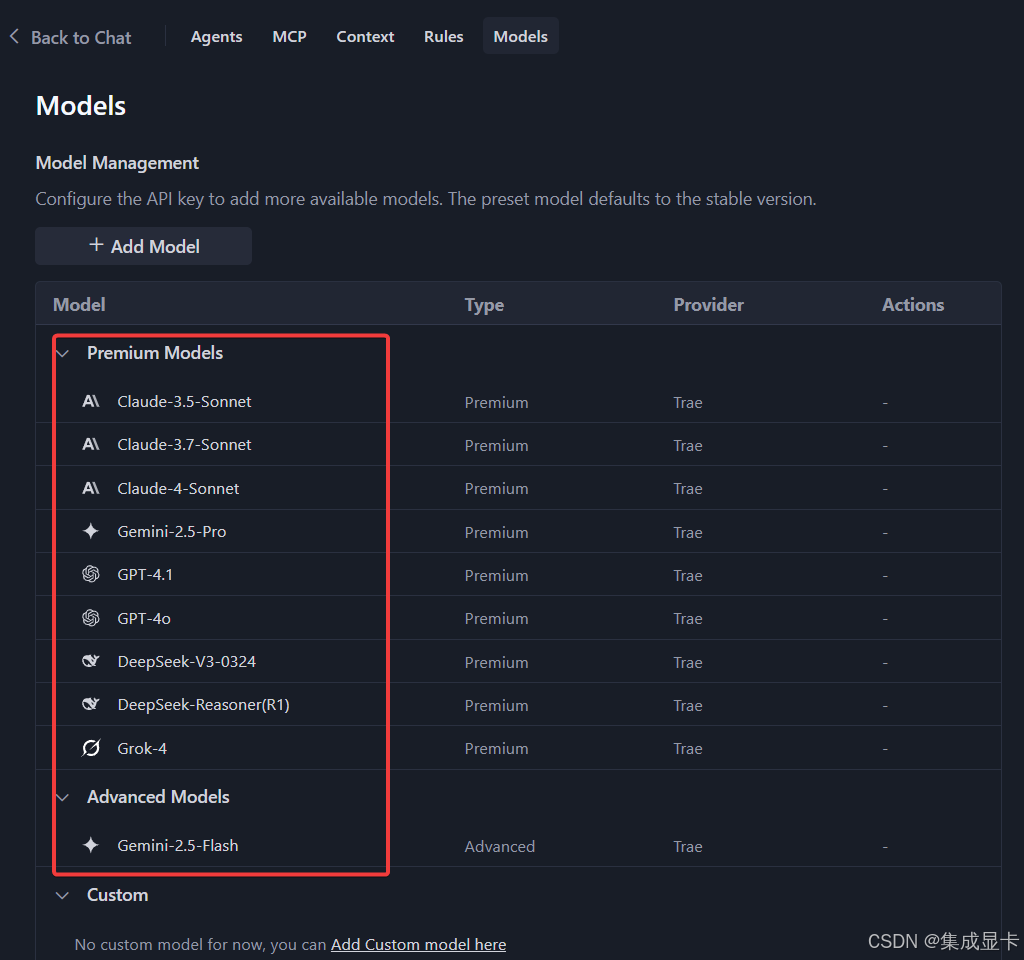Collapse the Advanced Models group
1024x960 pixels.
tap(63, 797)
